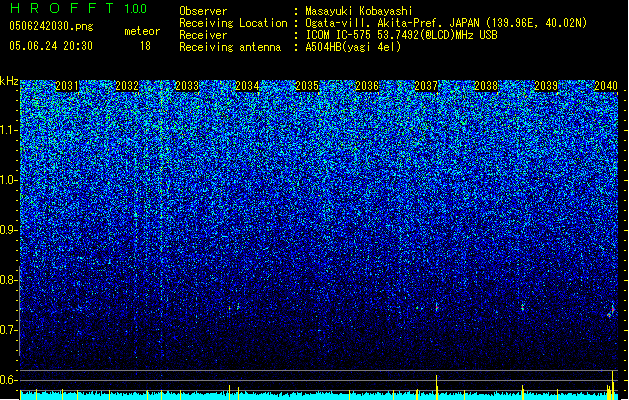Image resolution: width=629 pixels, height=400 pixels.
Task: Click the 1.0 kHz axis label
Action: point(8,180)
